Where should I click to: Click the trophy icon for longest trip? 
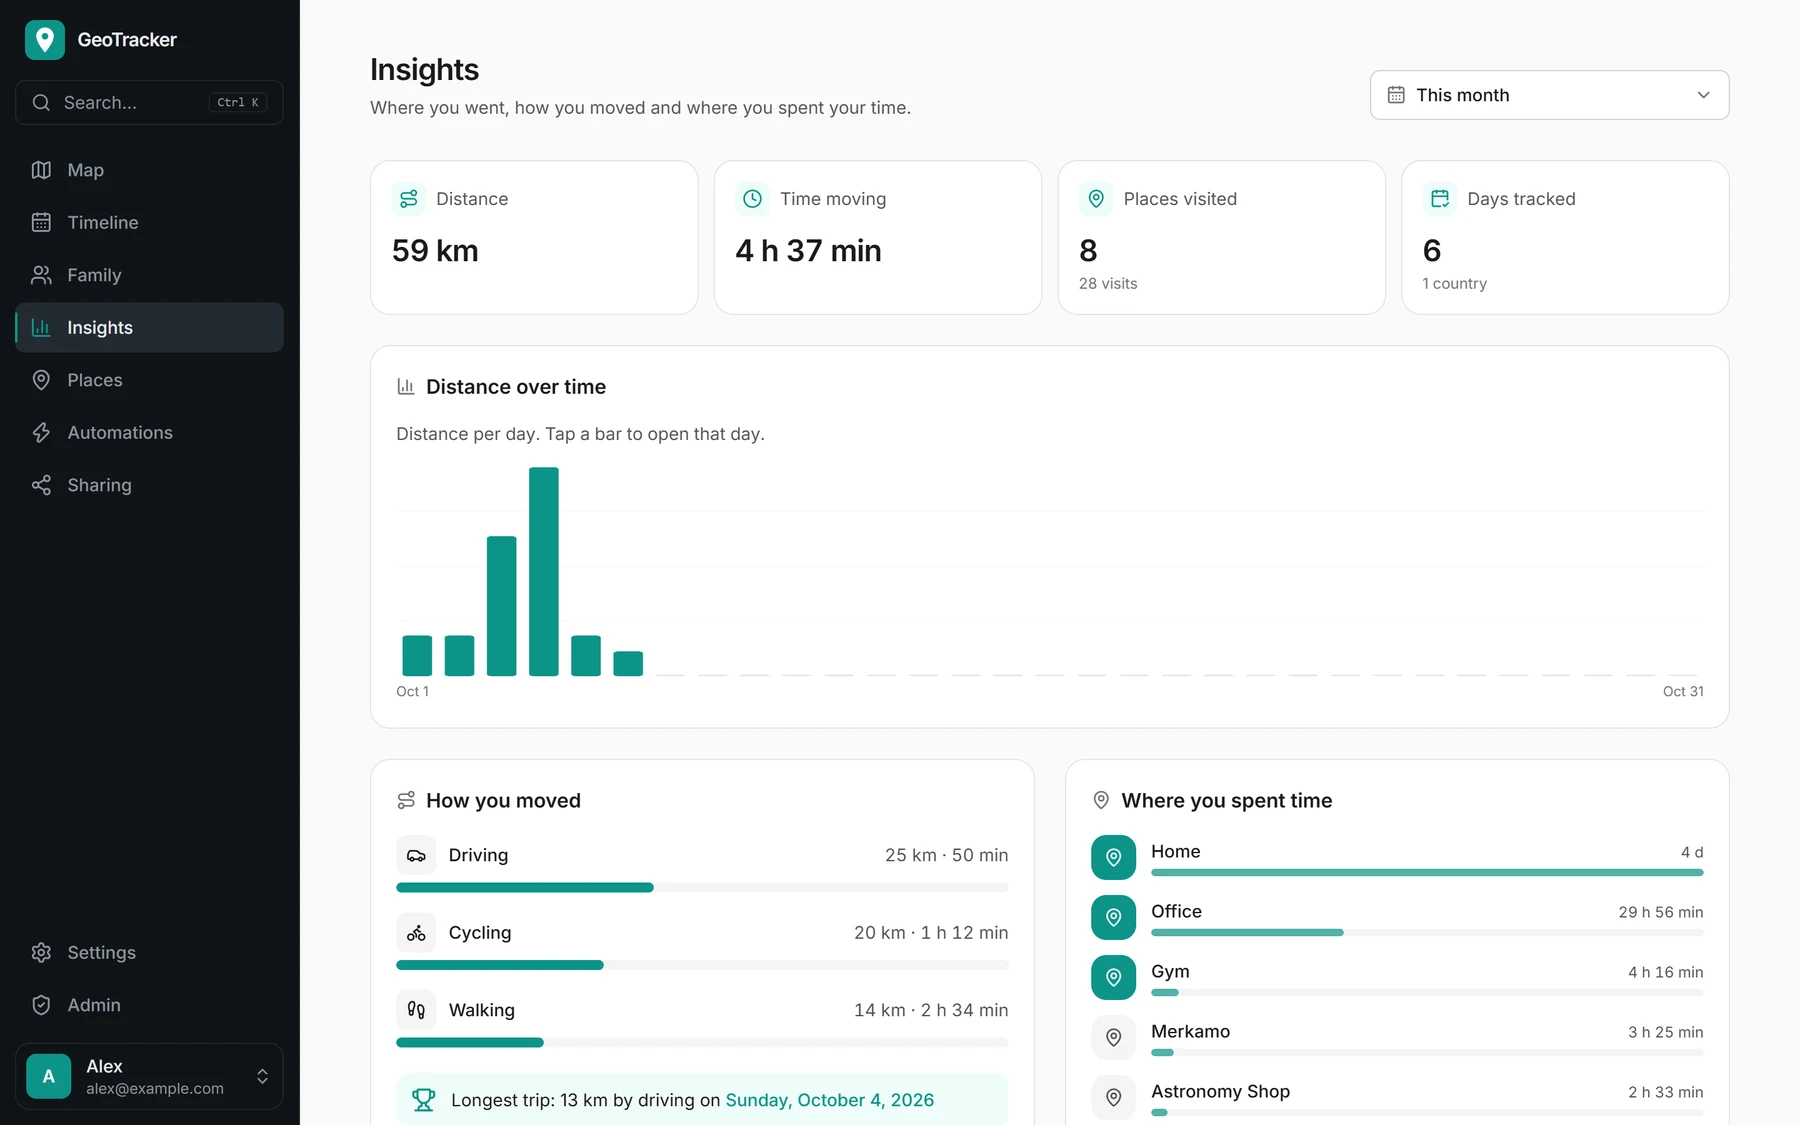[x=424, y=1100]
